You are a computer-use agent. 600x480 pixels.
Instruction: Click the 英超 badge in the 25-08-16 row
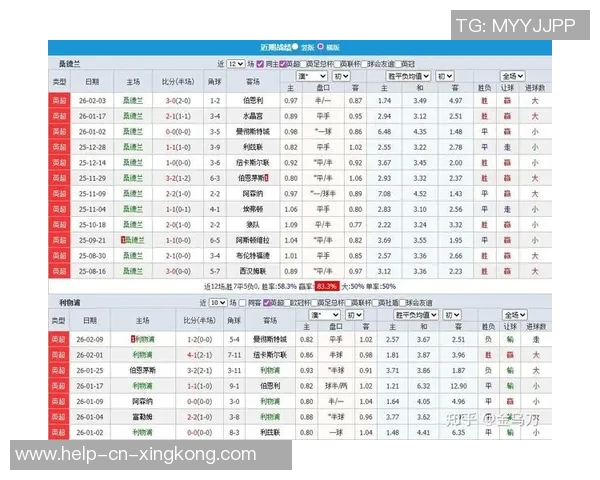tap(60, 270)
